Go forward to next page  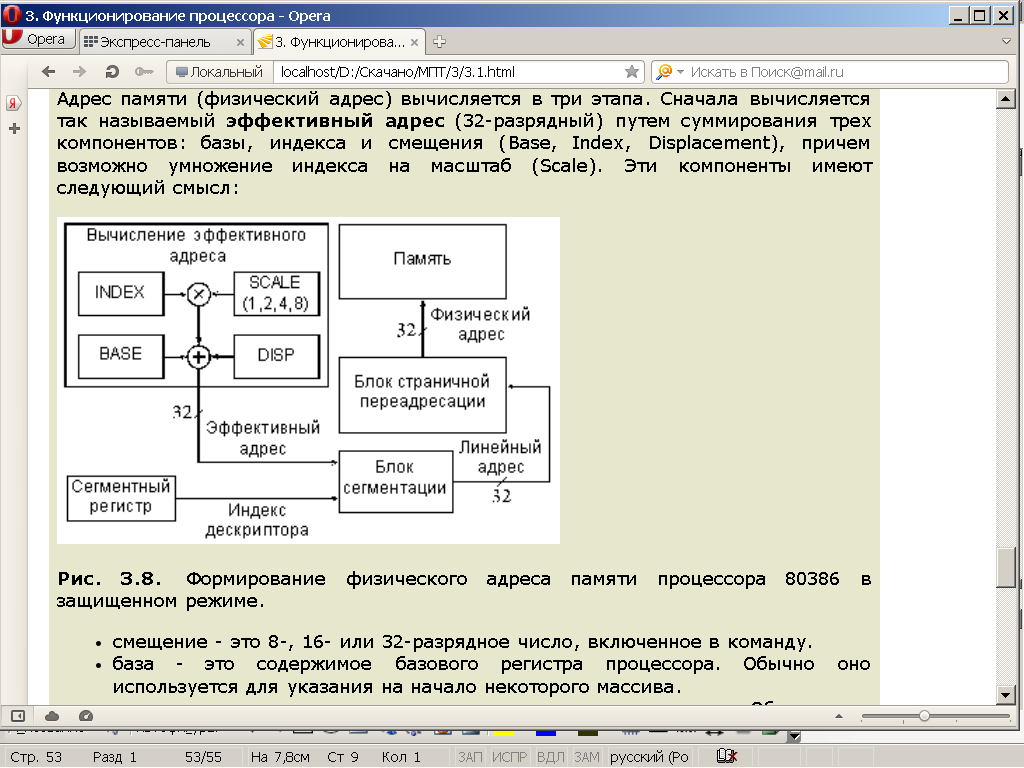point(79,72)
